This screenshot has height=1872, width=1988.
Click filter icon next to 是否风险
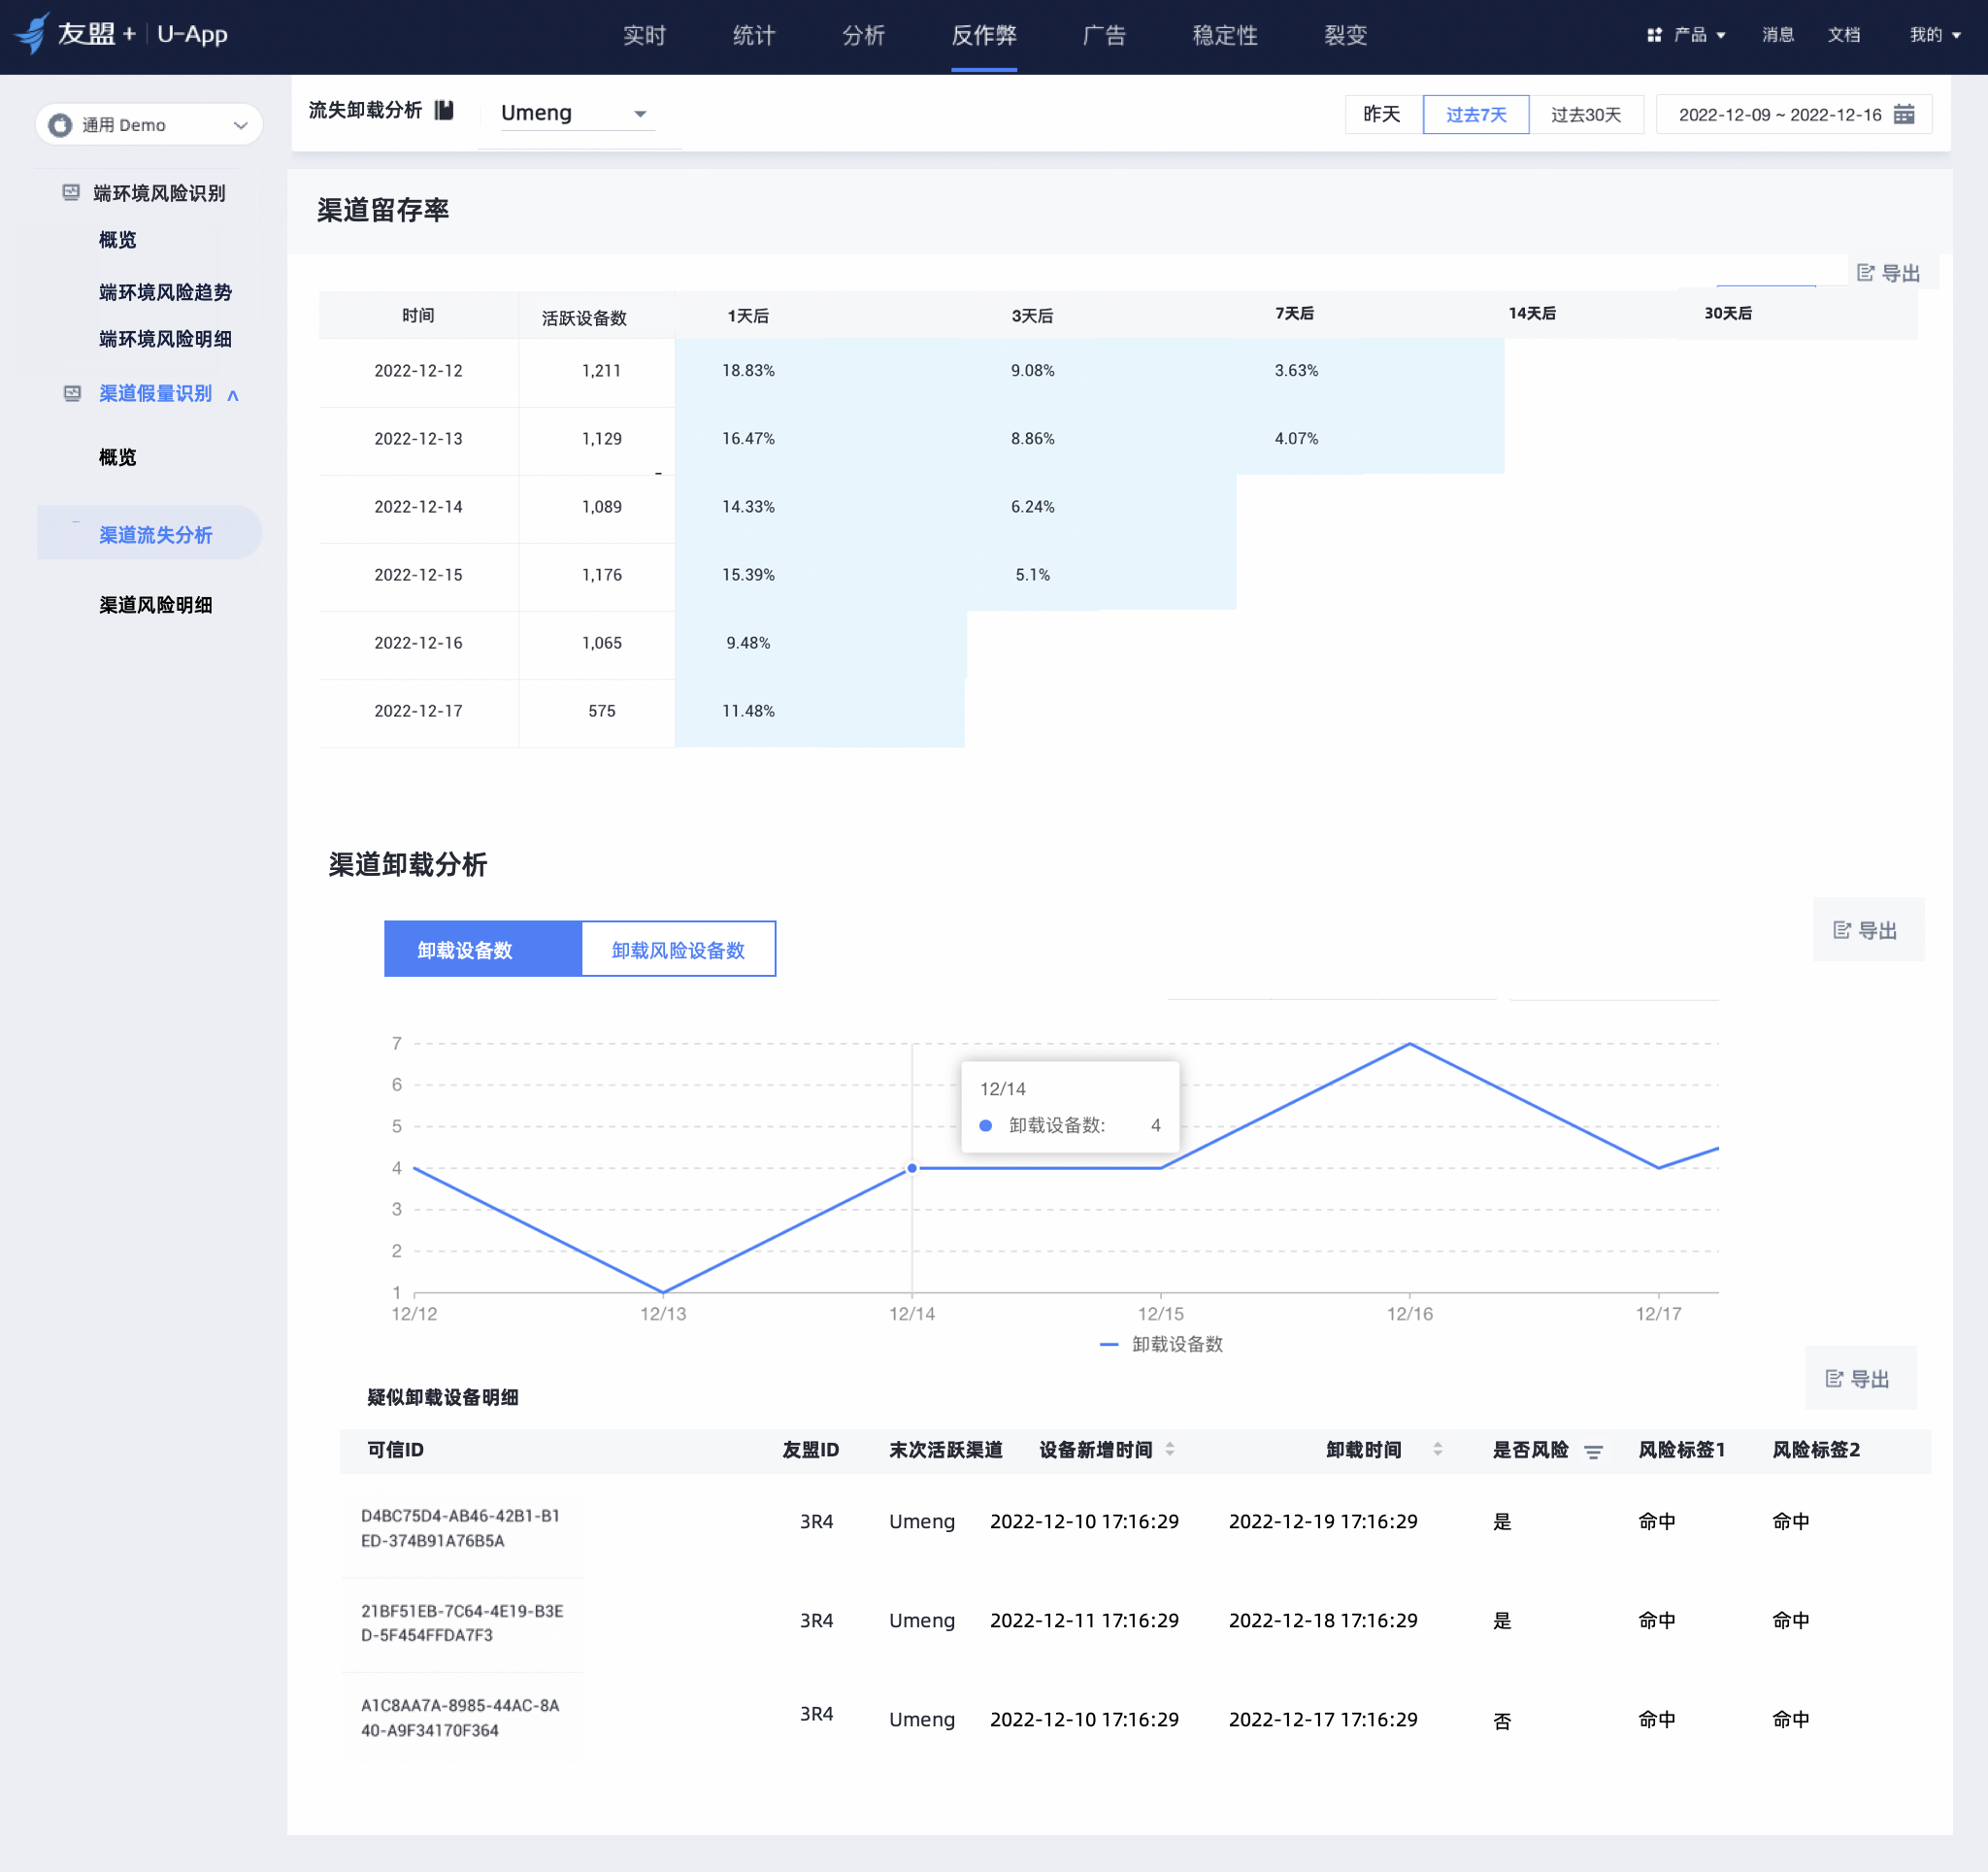click(x=1594, y=1452)
